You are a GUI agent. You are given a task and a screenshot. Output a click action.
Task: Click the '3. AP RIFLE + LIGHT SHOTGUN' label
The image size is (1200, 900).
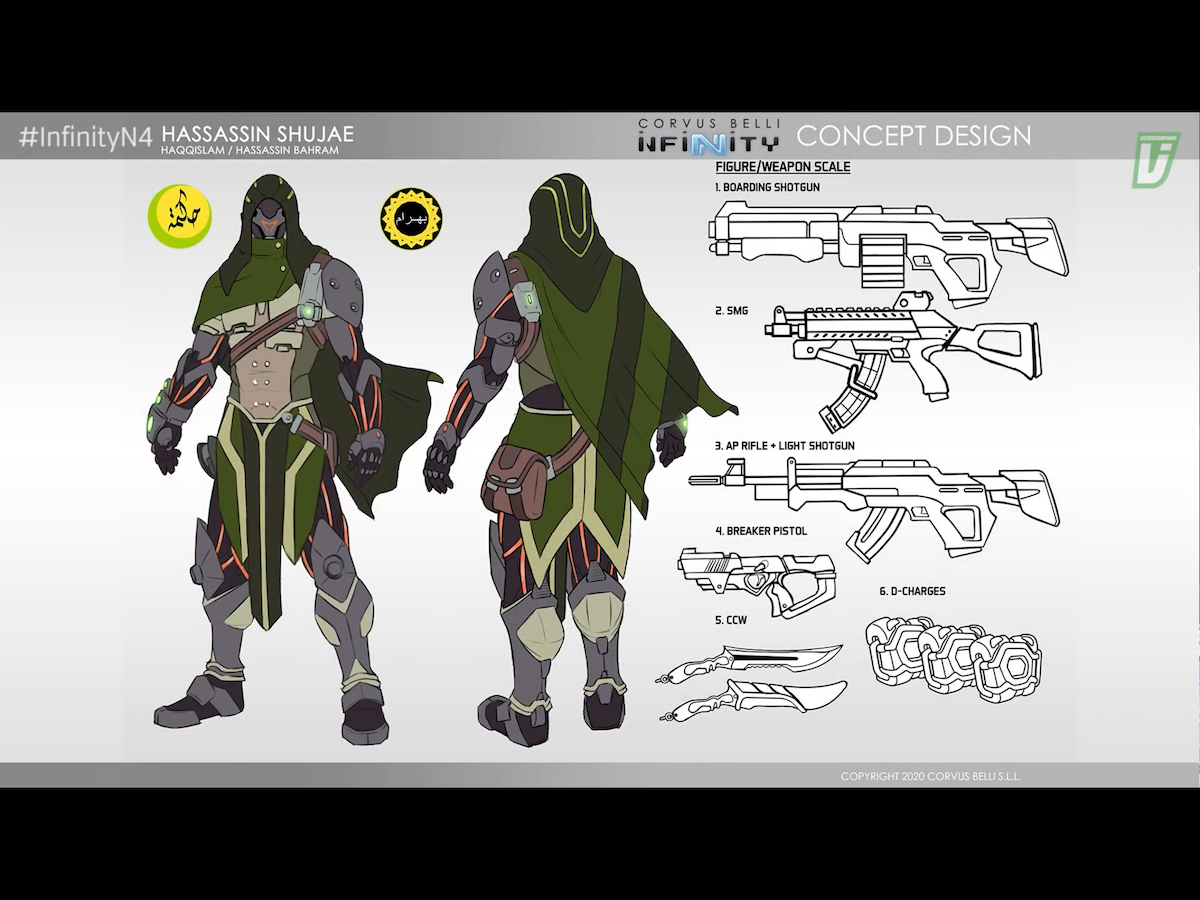click(785, 445)
